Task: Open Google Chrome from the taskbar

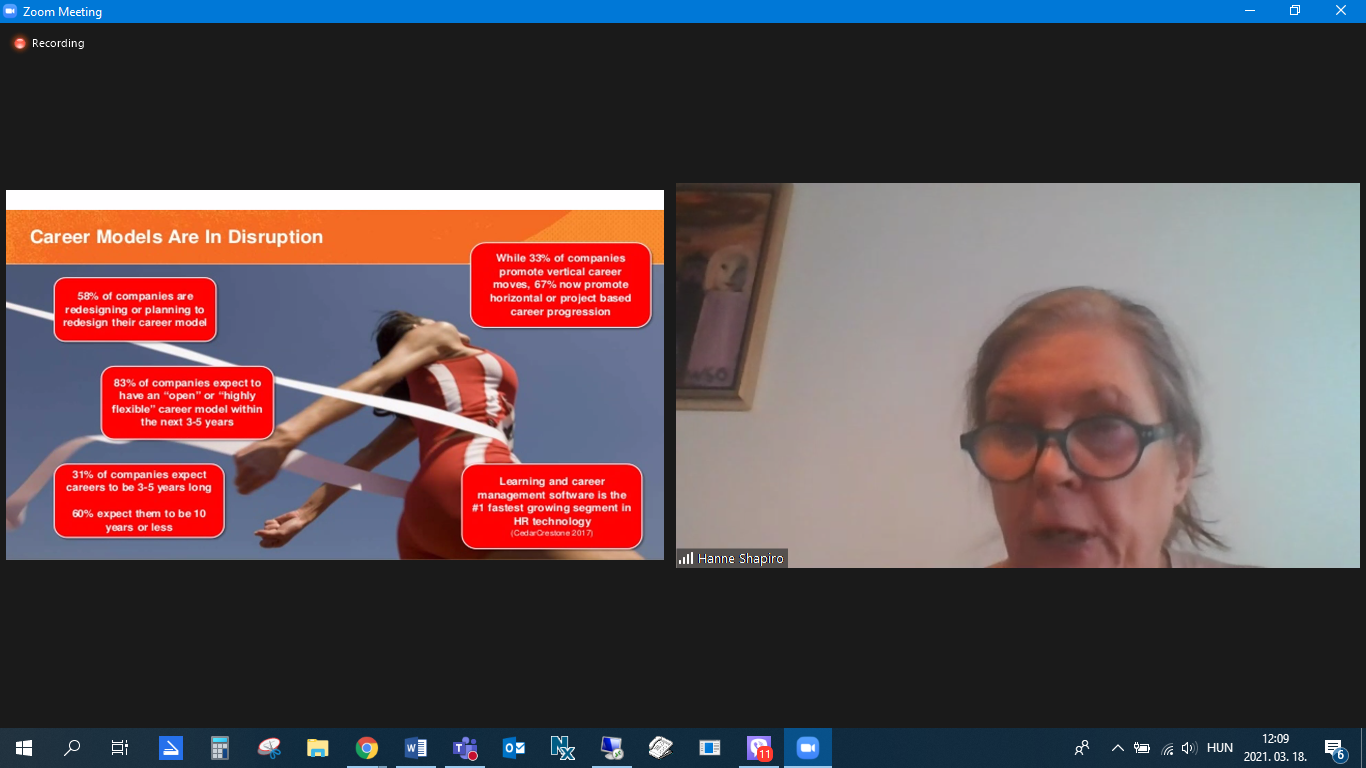Action: 367,748
